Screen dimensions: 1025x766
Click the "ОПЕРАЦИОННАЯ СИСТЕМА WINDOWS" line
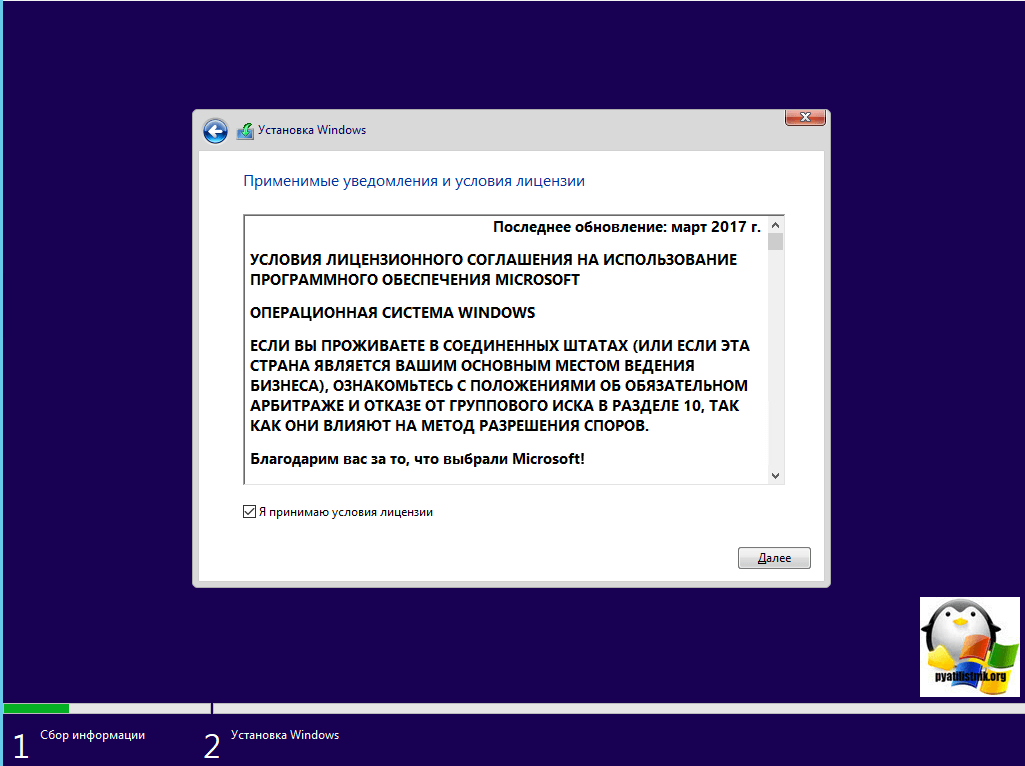point(392,312)
